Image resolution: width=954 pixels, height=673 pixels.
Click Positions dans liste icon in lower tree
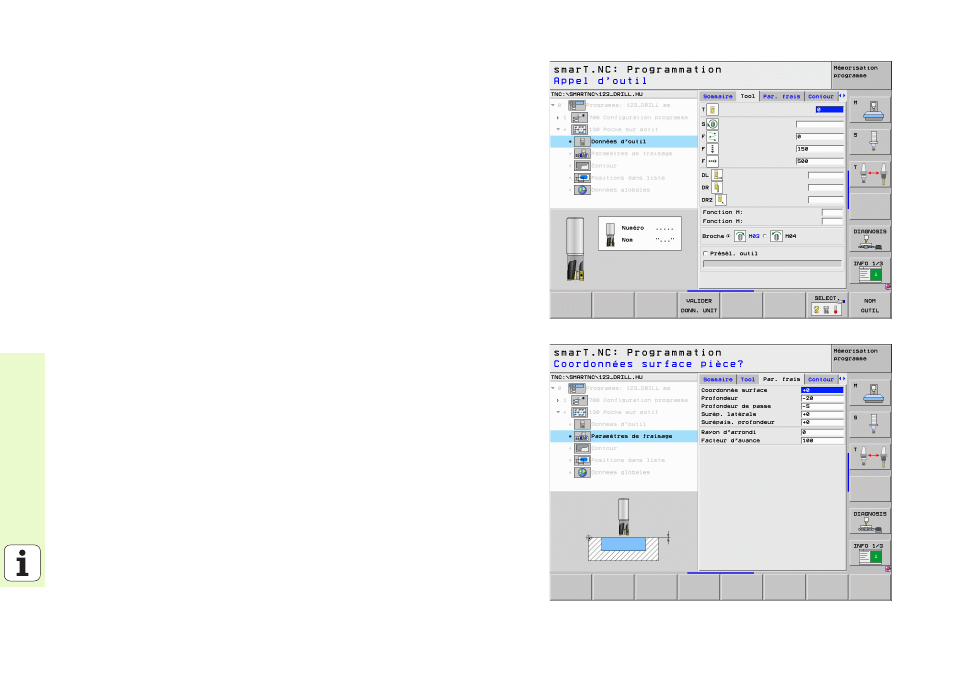pos(582,461)
